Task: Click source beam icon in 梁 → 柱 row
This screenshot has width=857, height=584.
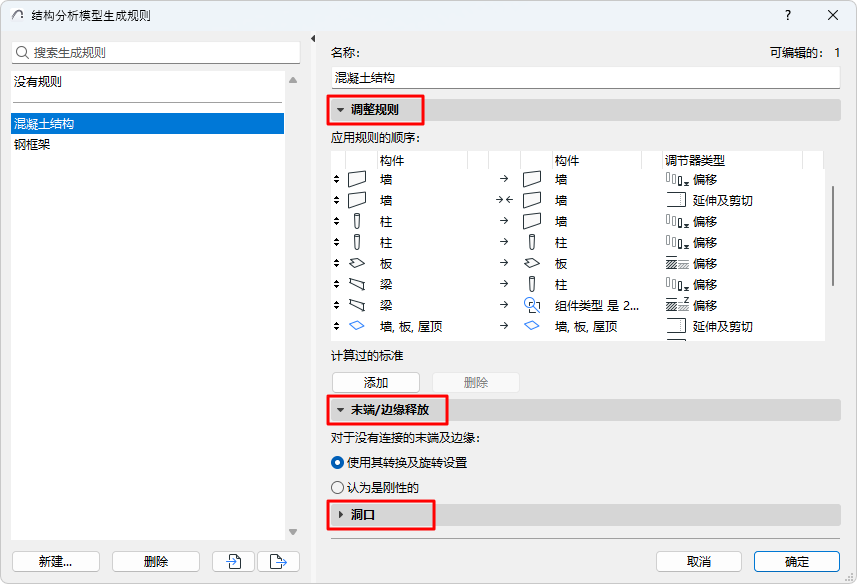Action: (x=357, y=284)
